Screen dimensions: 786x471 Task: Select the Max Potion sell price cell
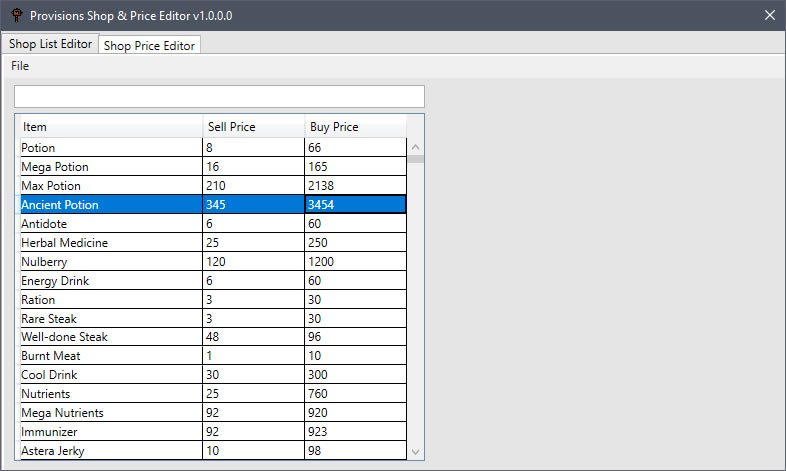tap(253, 186)
